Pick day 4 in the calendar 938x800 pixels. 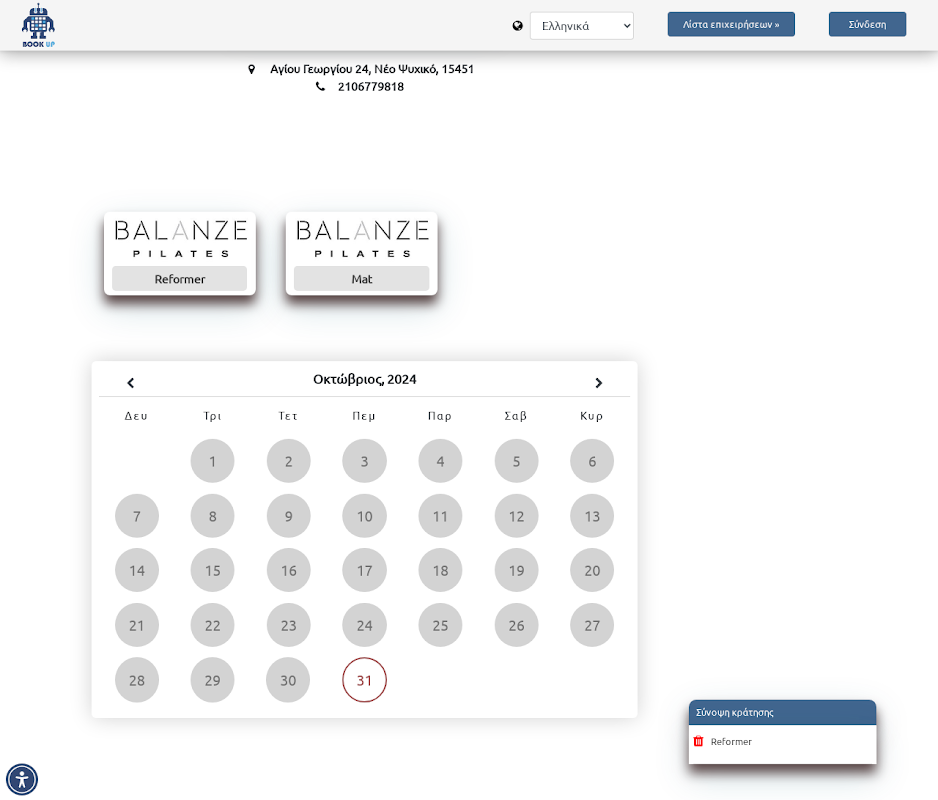tap(440, 461)
